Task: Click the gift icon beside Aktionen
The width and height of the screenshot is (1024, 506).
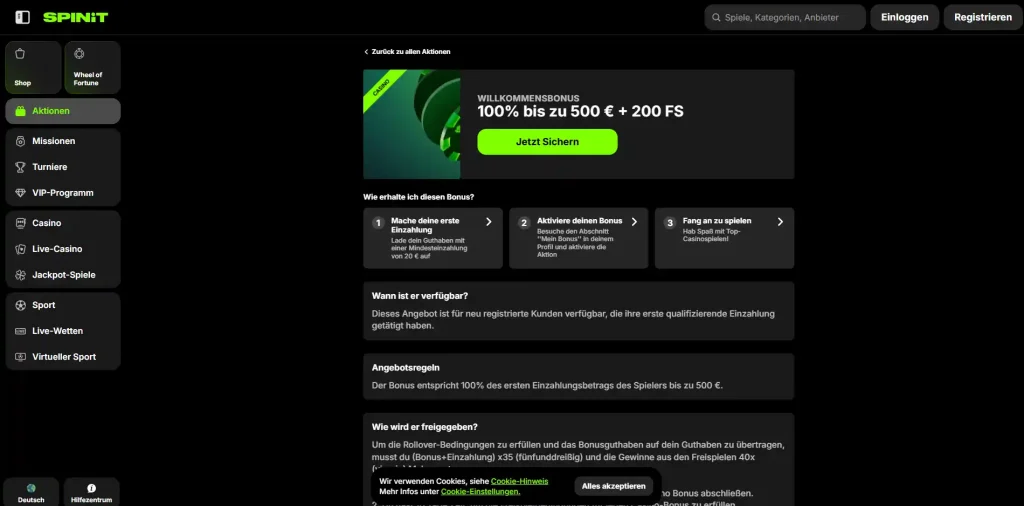Action: [x=20, y=111]
